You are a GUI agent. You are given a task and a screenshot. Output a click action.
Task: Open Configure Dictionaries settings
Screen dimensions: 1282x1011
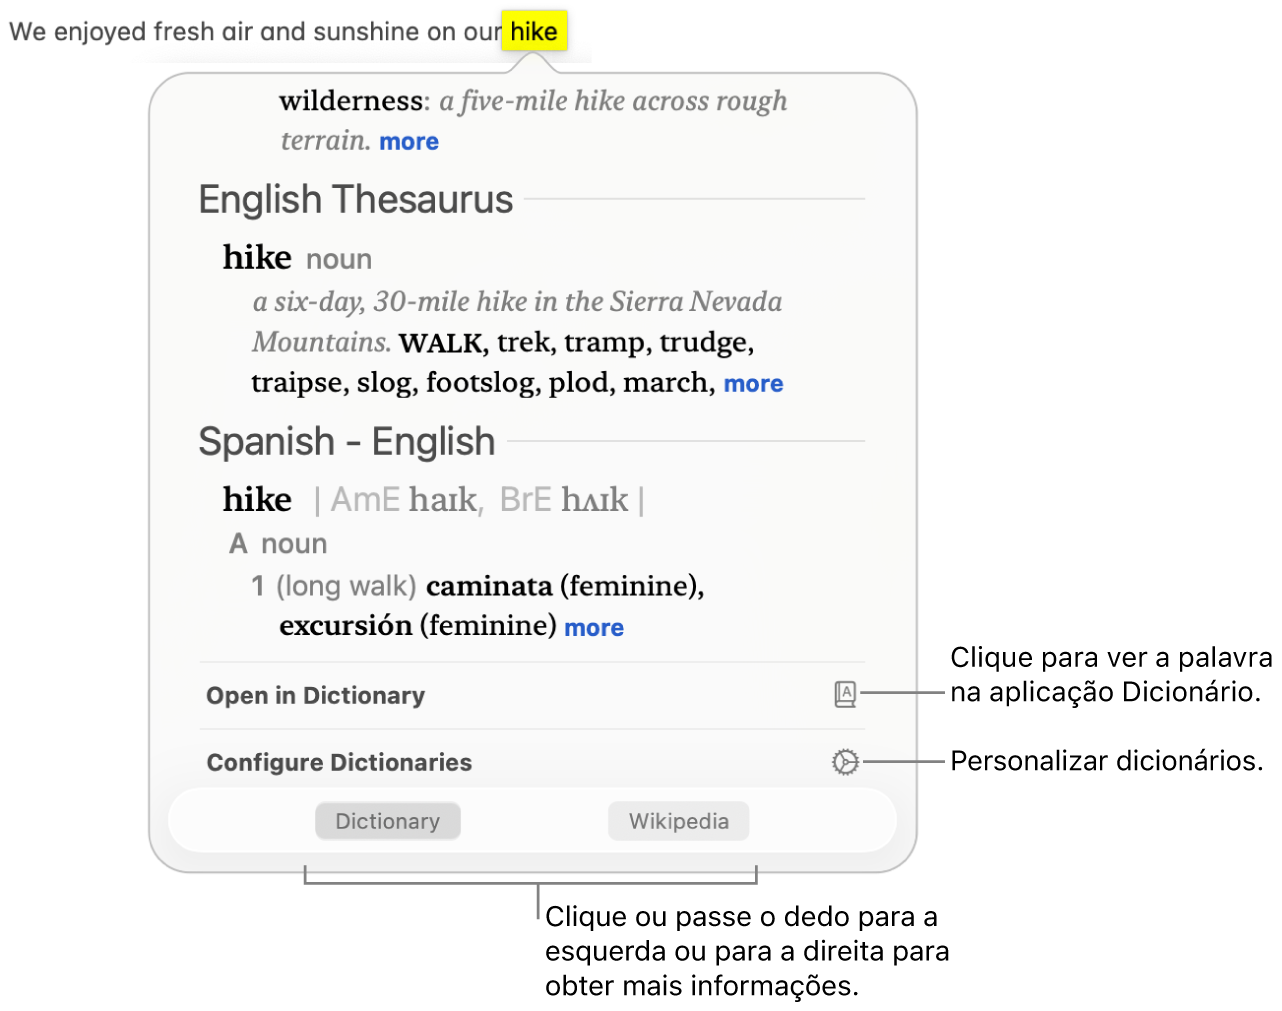(x=338, y=762)
